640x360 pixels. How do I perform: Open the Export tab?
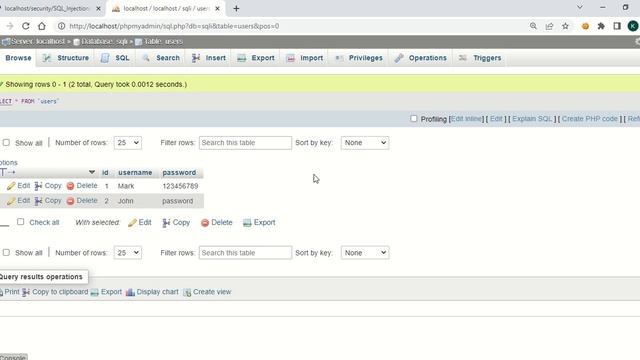pos(256,58)
